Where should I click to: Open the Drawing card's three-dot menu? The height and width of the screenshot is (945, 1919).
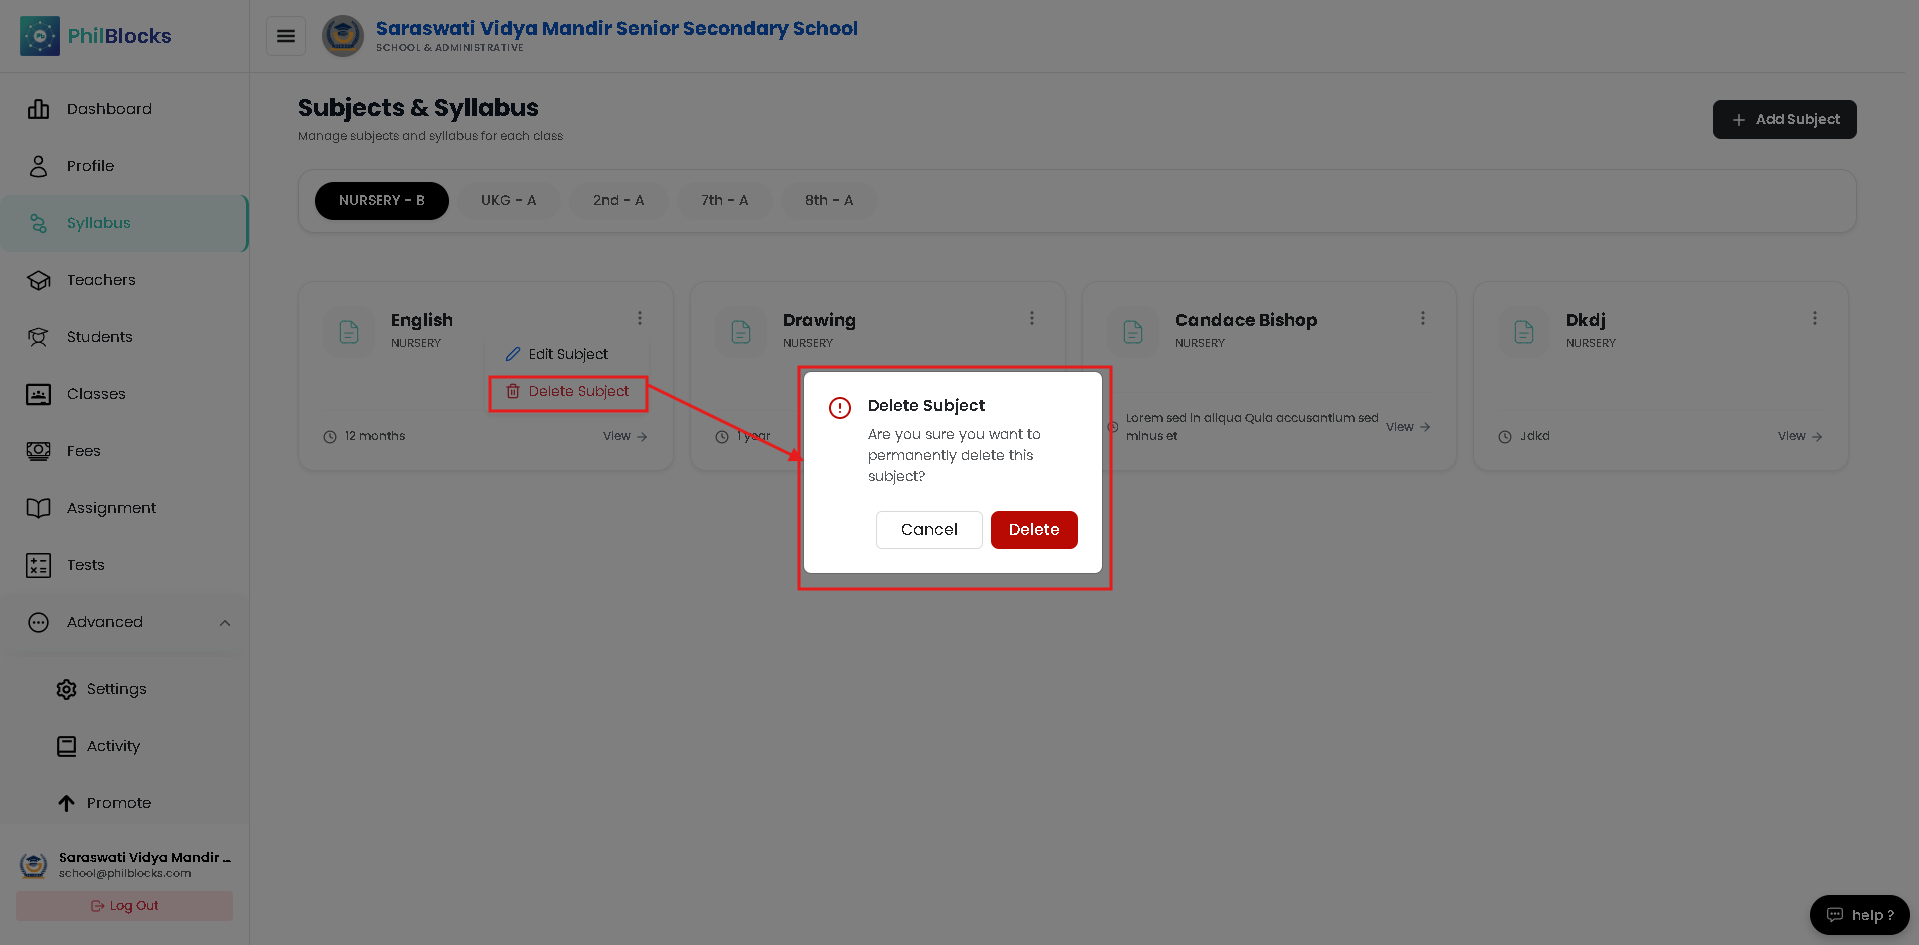(x=1032, y=318)
